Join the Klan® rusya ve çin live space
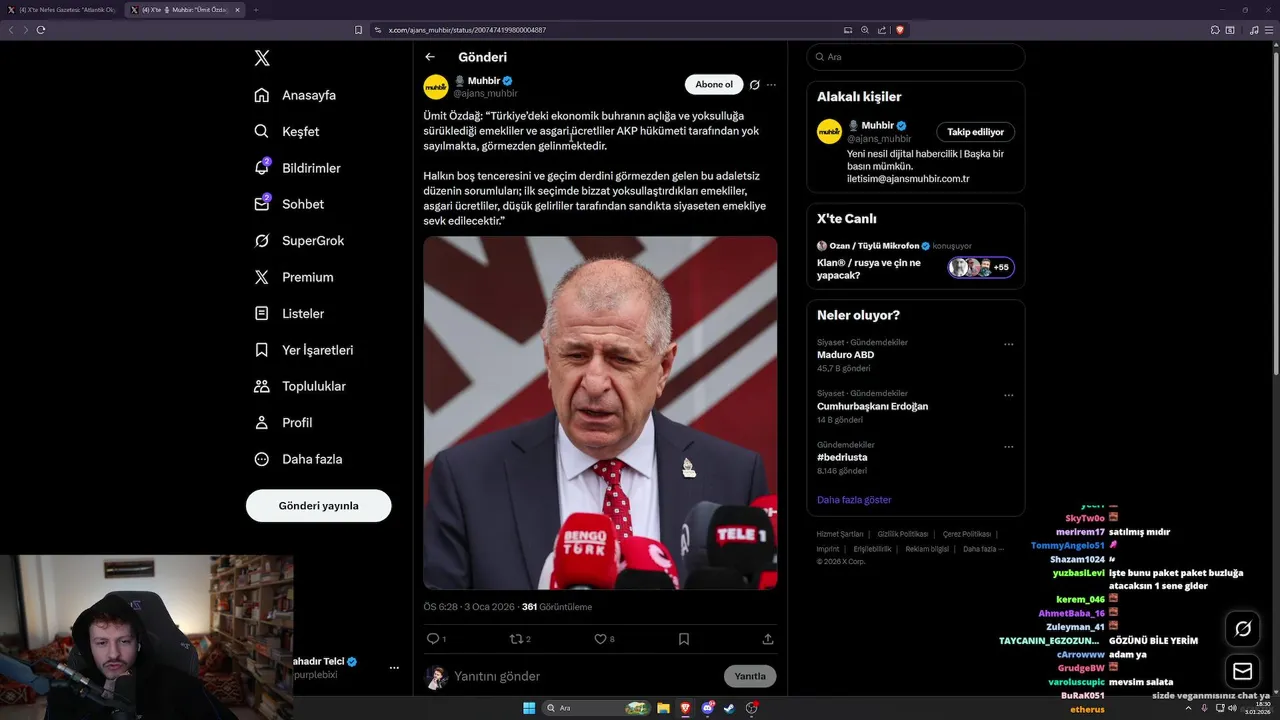This screenshot has width=1280, height=720. click(869, 269)
